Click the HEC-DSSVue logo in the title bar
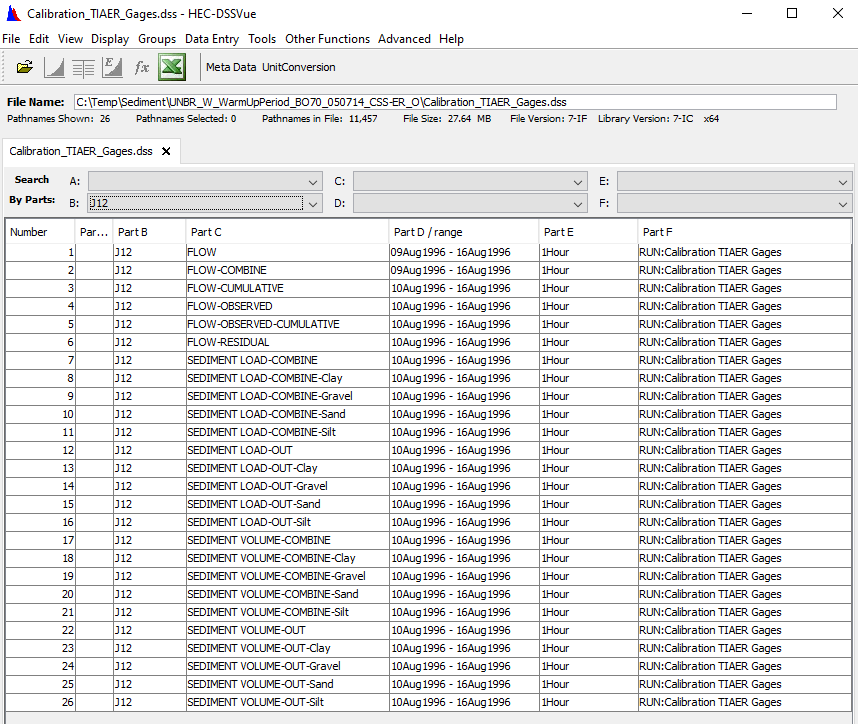 coord(11,13)
